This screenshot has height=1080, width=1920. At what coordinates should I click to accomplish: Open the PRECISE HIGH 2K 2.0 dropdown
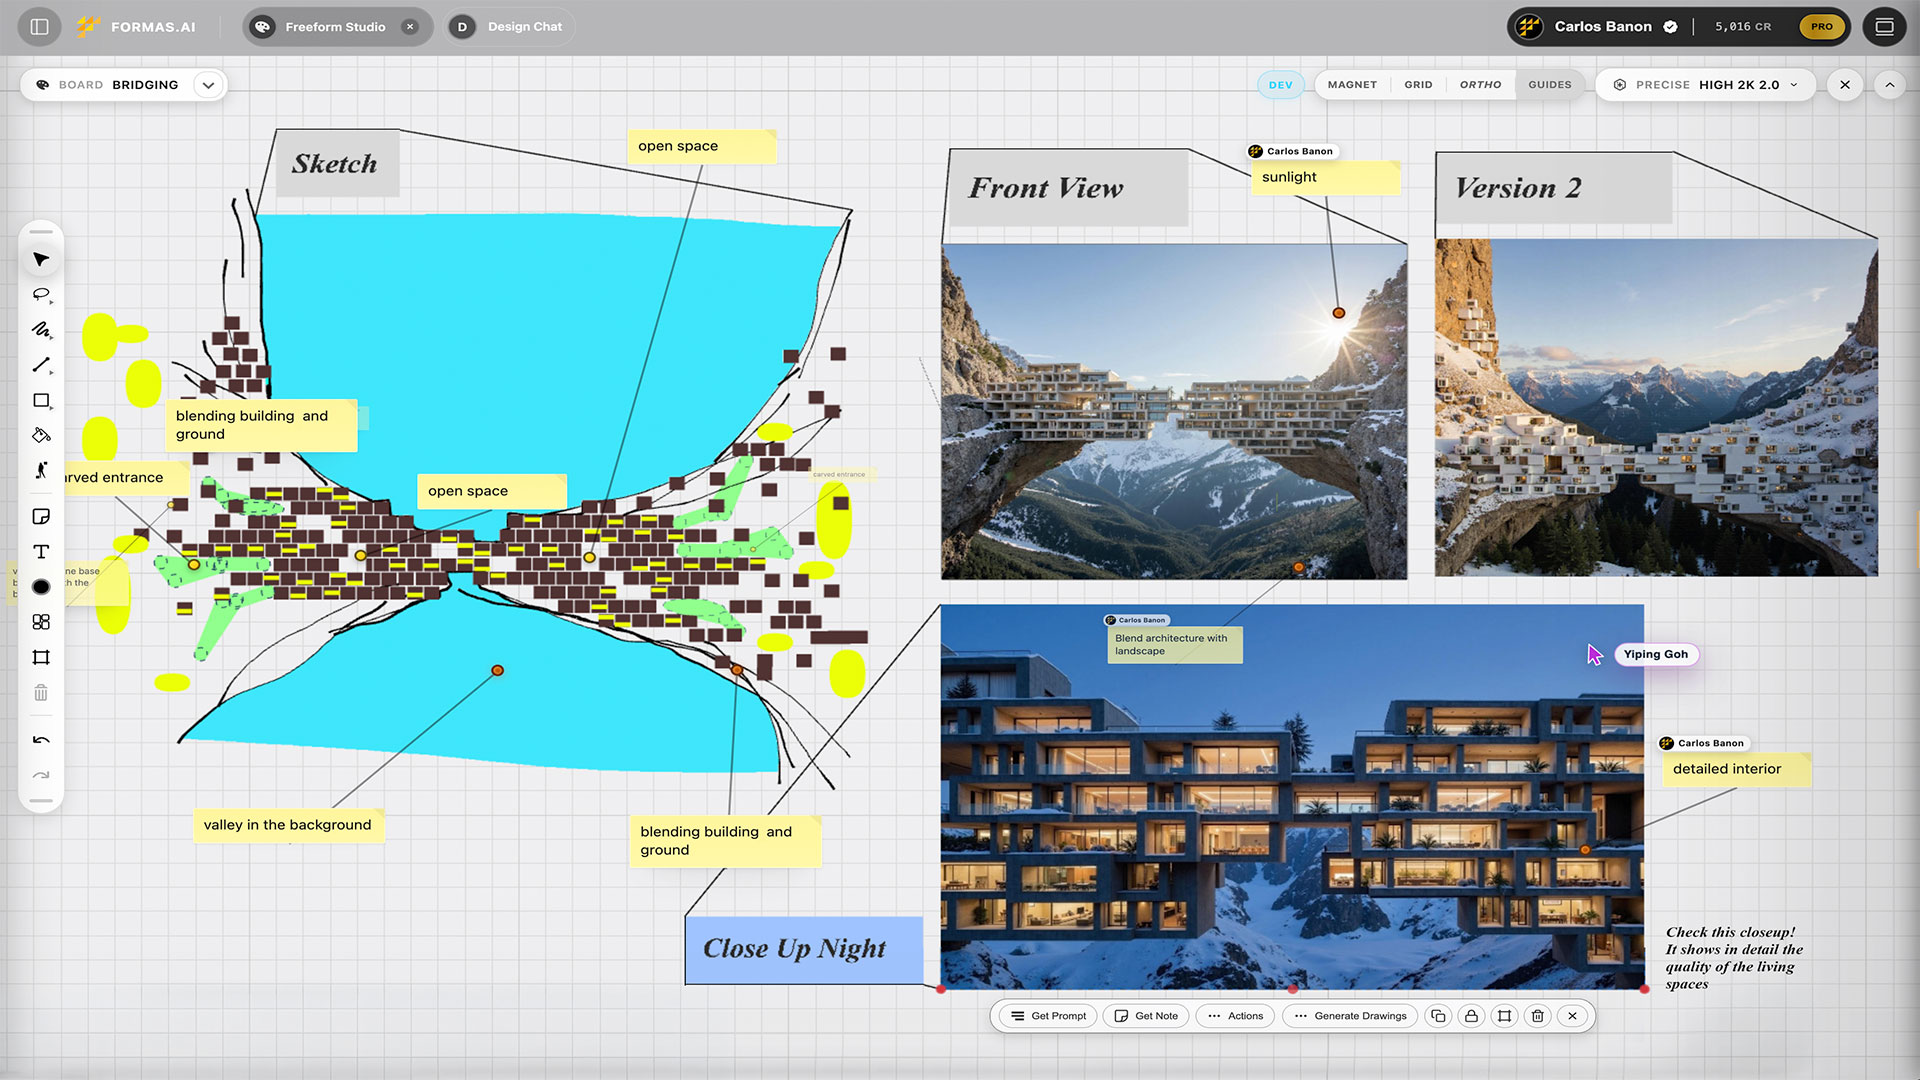coord(1706,85)
